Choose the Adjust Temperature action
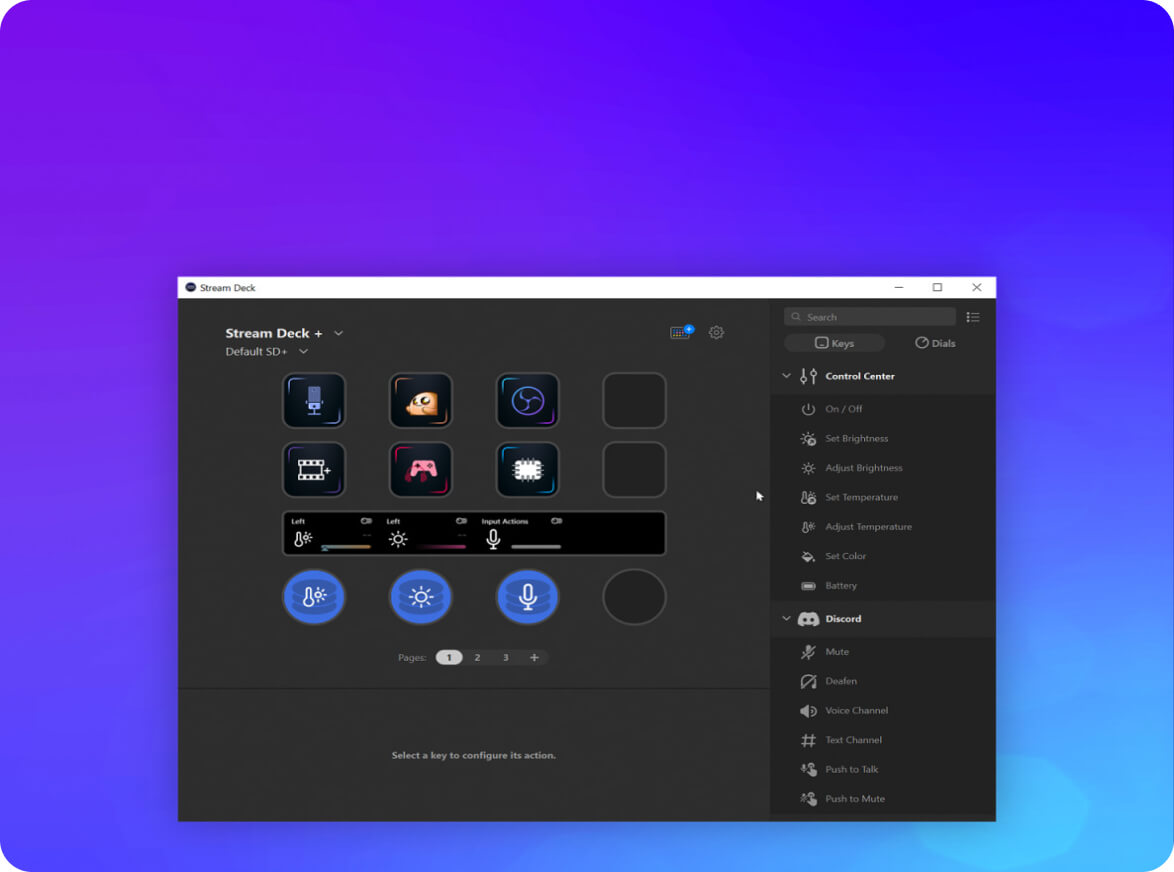 [883, 527]
